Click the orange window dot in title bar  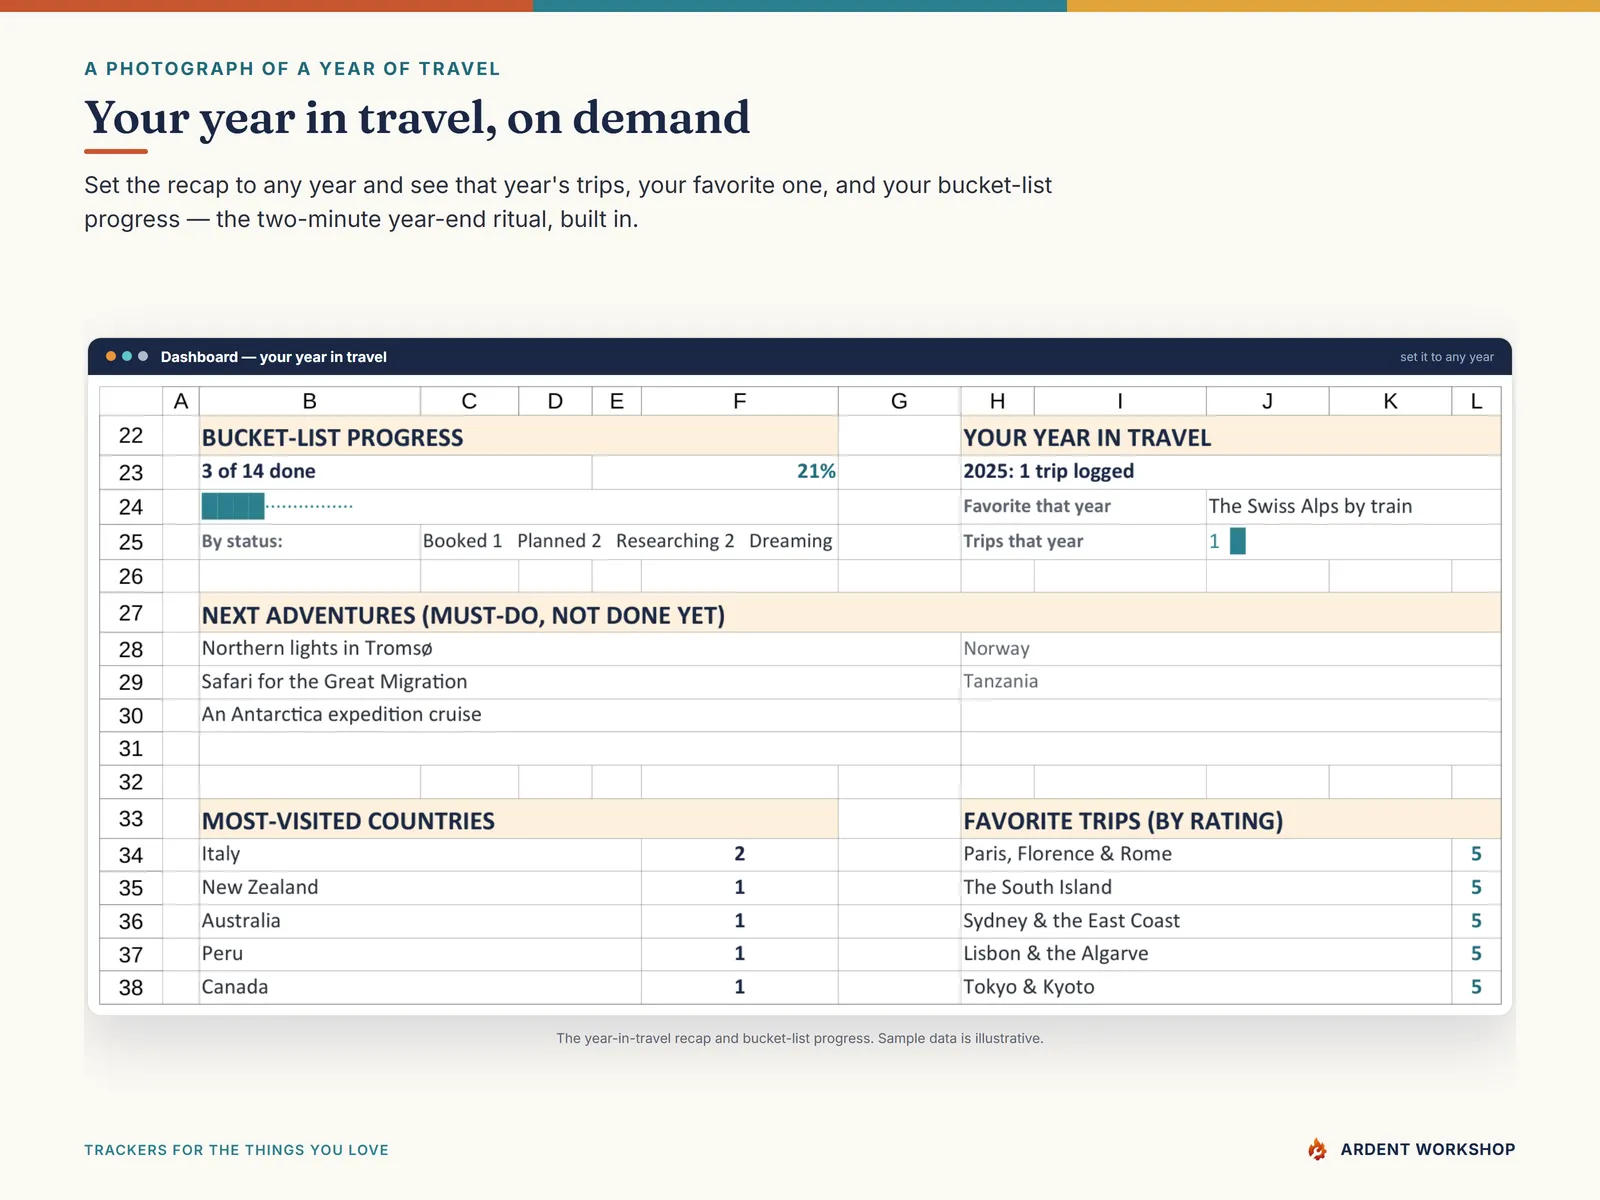click(111, 356)
